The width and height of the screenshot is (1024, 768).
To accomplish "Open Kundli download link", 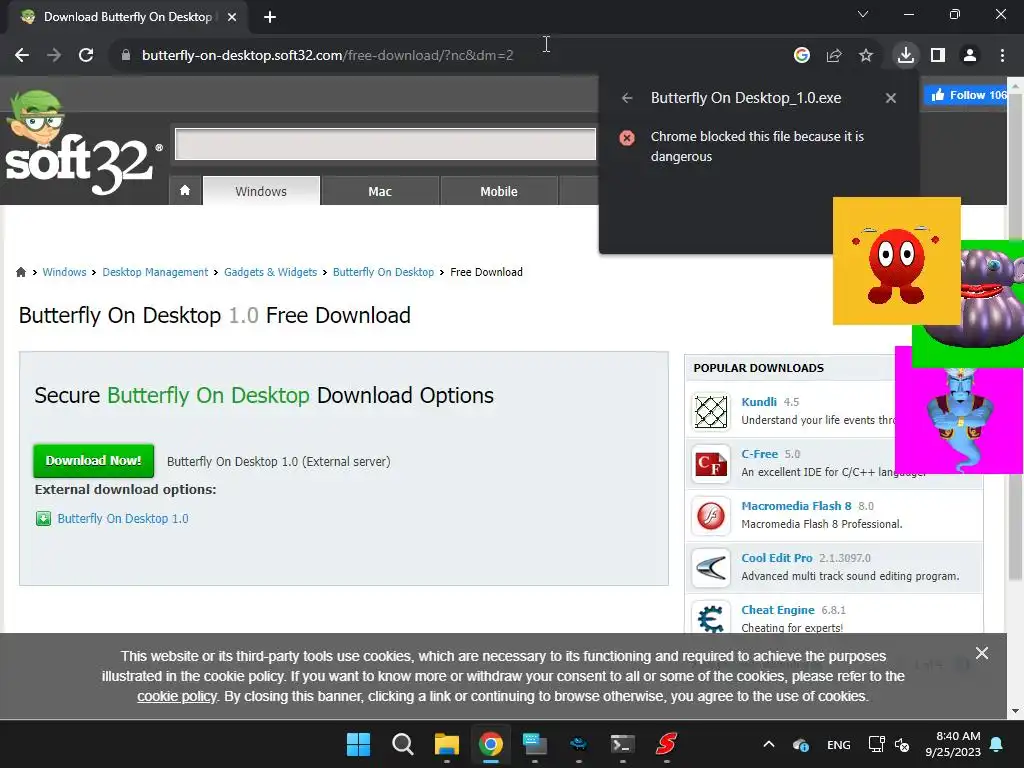I will click(x=759, y=402).
